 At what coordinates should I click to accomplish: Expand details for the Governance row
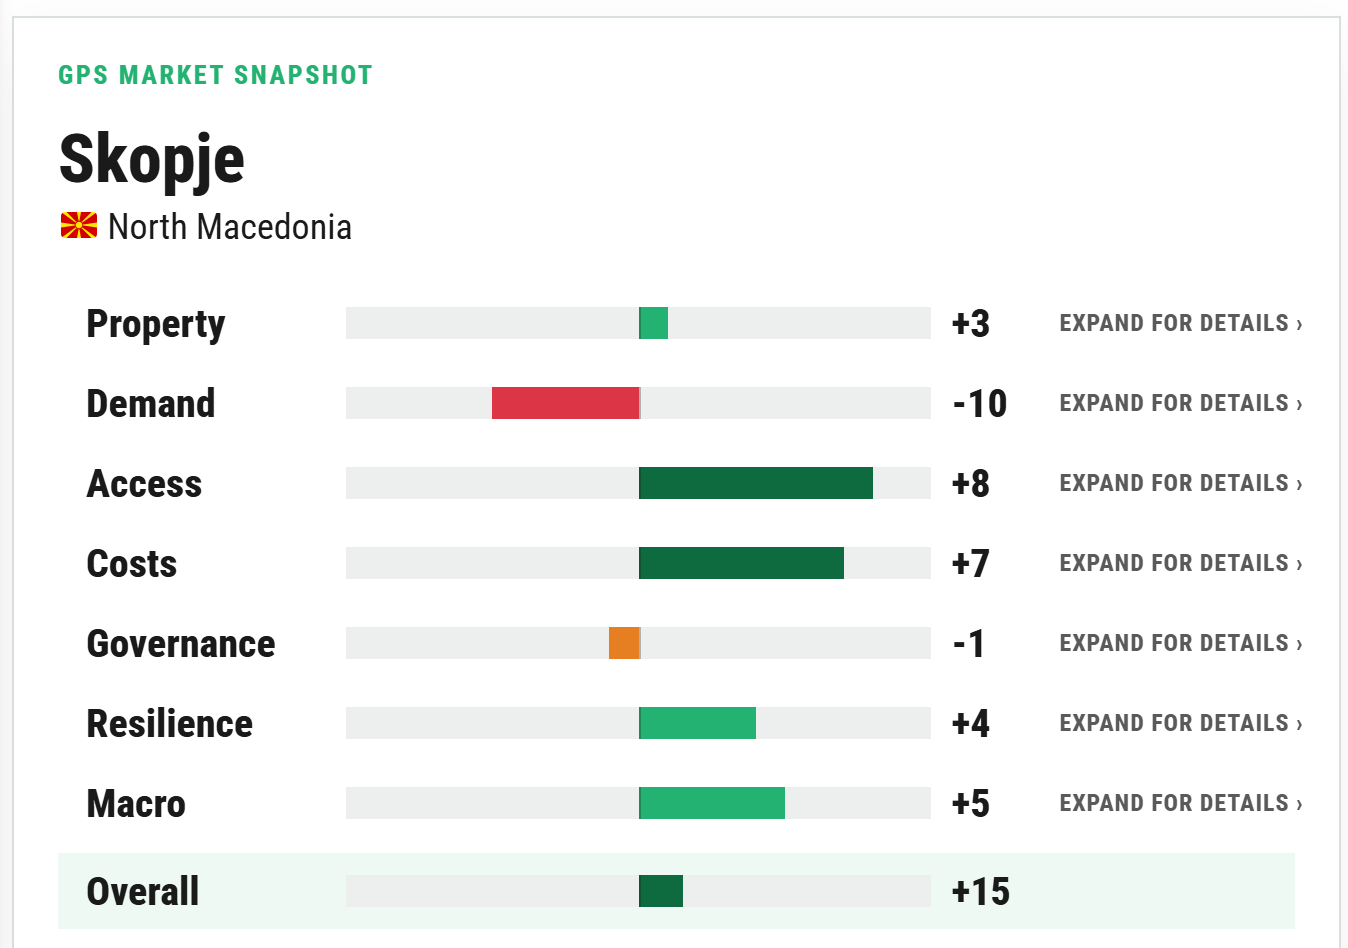[1181, 643]
